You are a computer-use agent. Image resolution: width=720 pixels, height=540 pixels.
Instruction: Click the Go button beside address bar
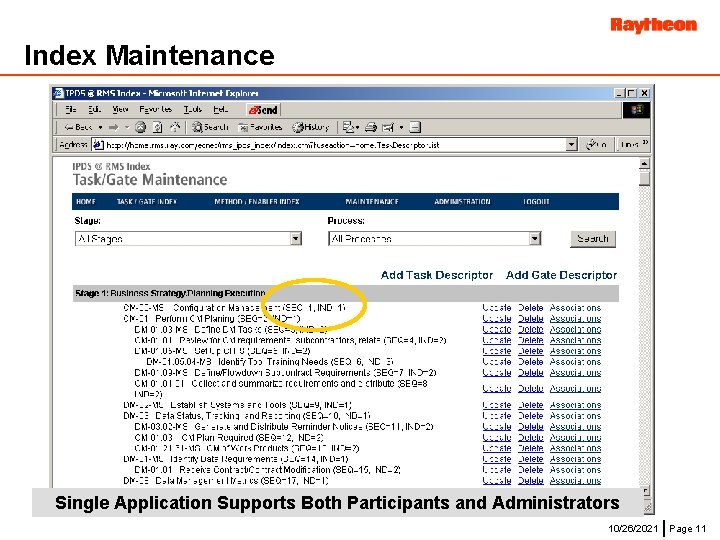coord(596,145)
